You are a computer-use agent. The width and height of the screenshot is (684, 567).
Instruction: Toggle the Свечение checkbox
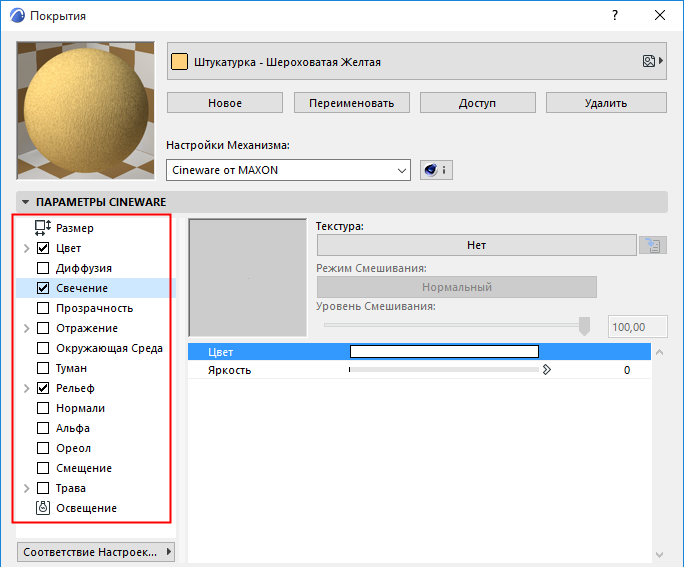click(x=43, y=288)
